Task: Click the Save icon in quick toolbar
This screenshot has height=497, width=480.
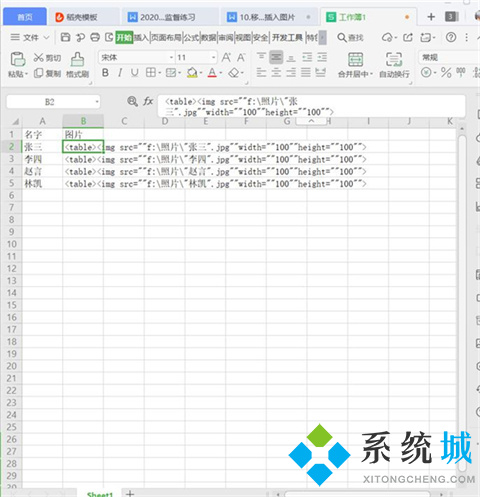Action: [x=65, y=37]
